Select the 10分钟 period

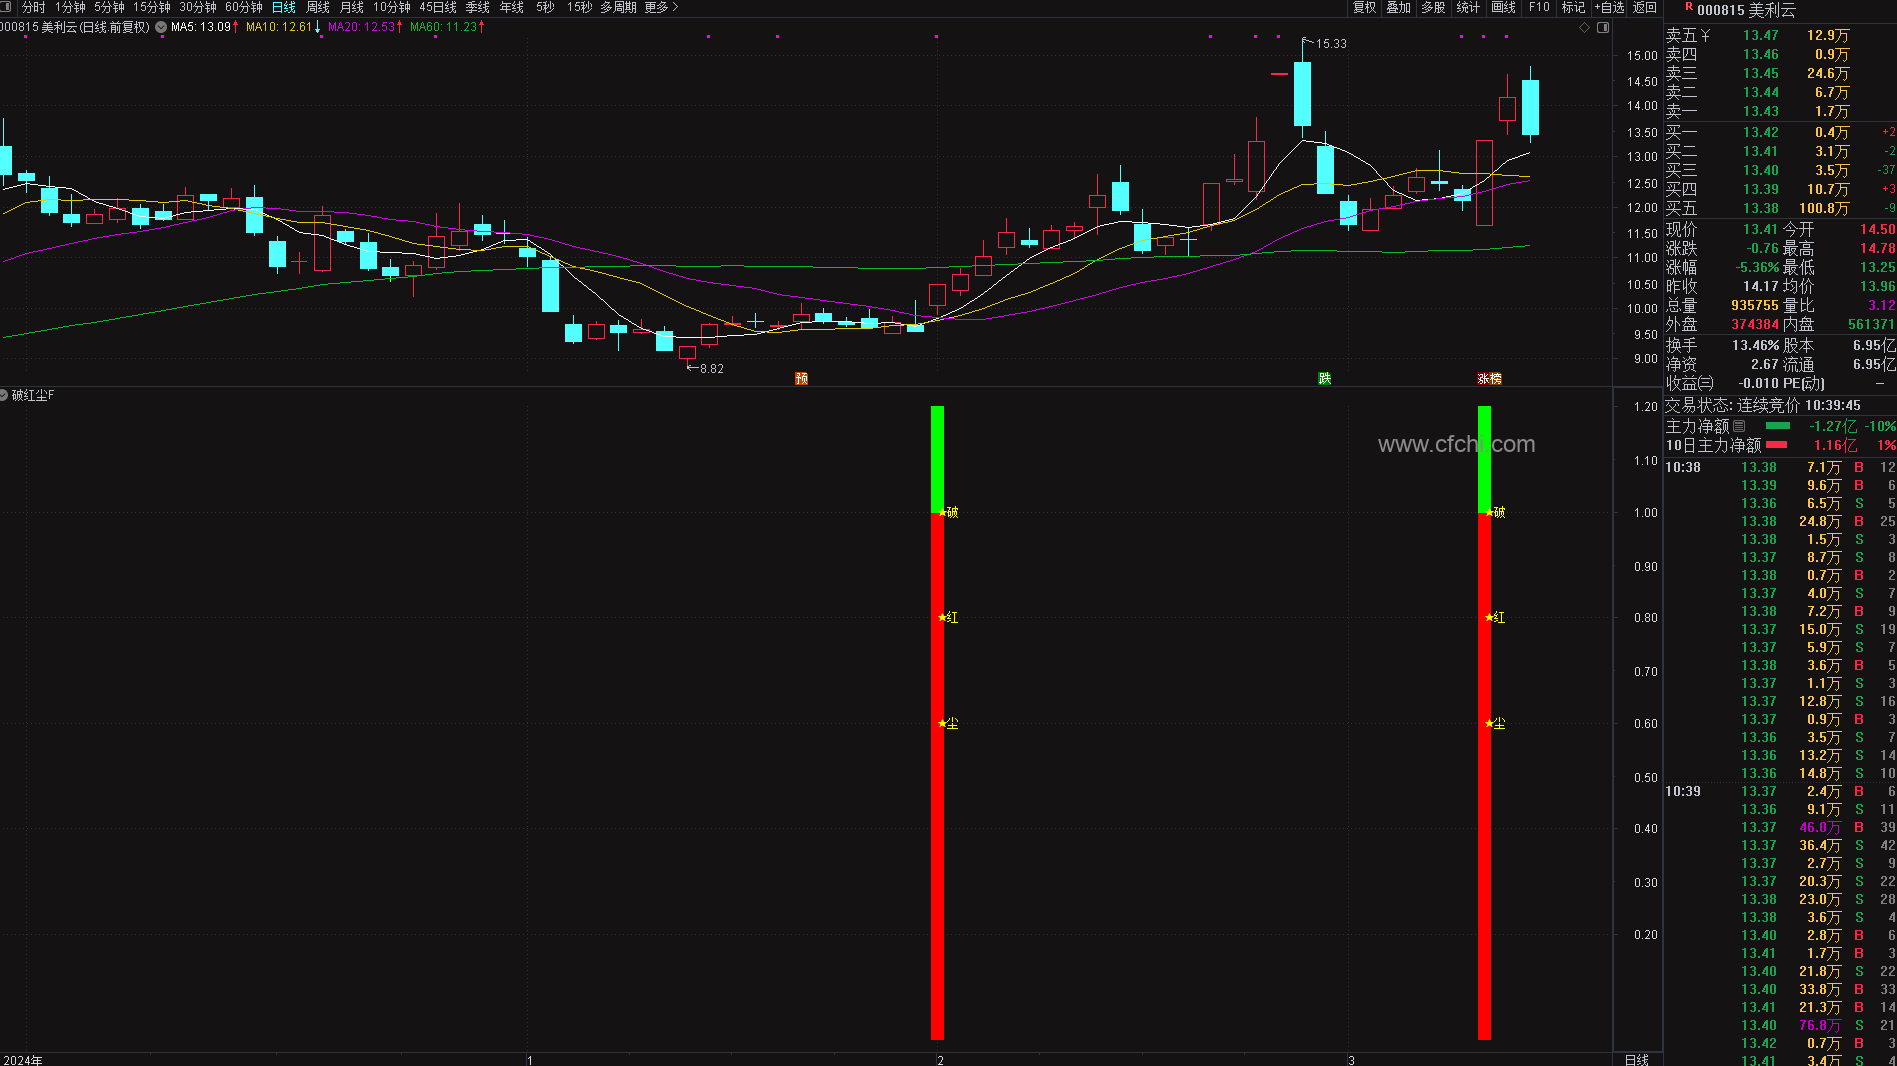[x=392, y=7]
